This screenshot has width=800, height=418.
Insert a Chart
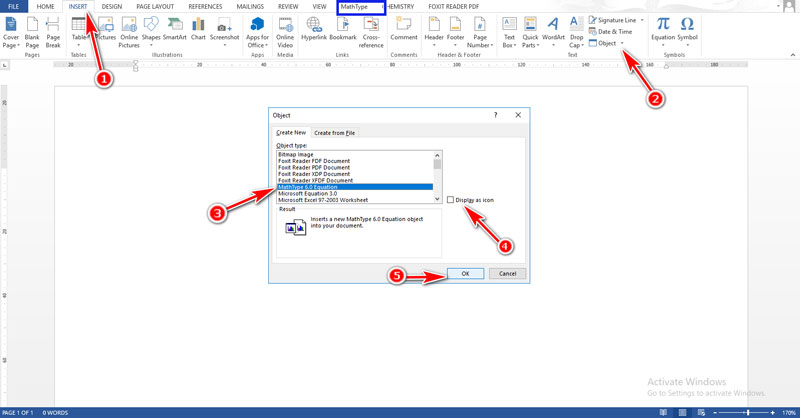[198, 29]
